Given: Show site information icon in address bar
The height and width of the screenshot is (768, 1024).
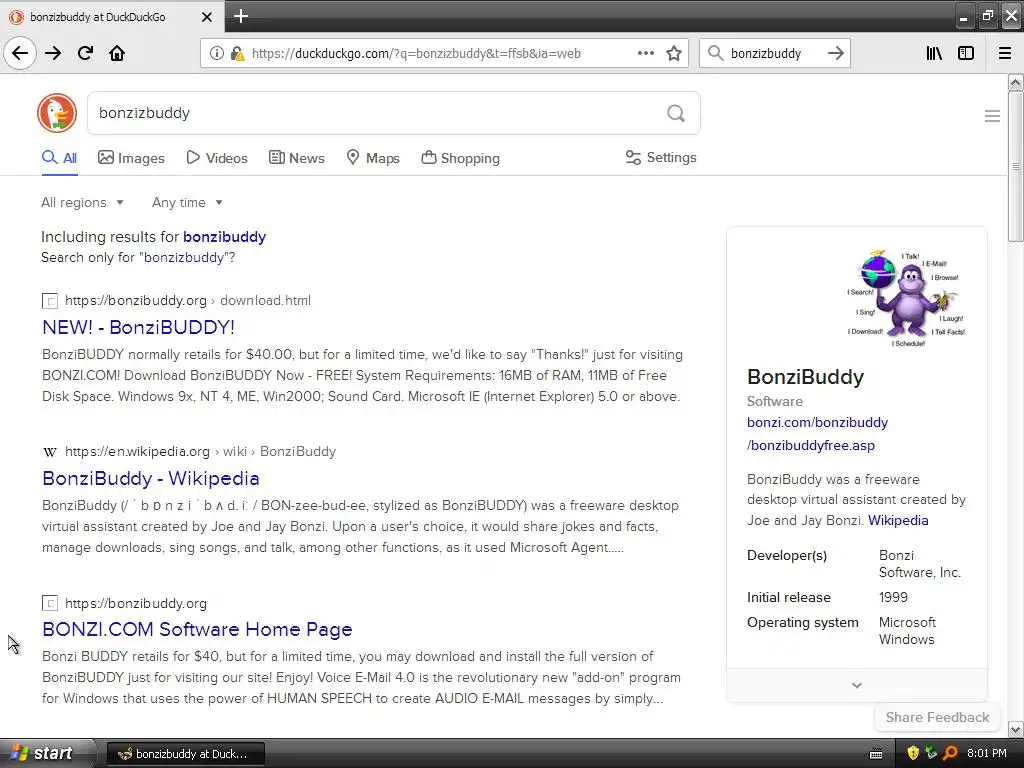Looking at the screenshot, I should (216, 54).
